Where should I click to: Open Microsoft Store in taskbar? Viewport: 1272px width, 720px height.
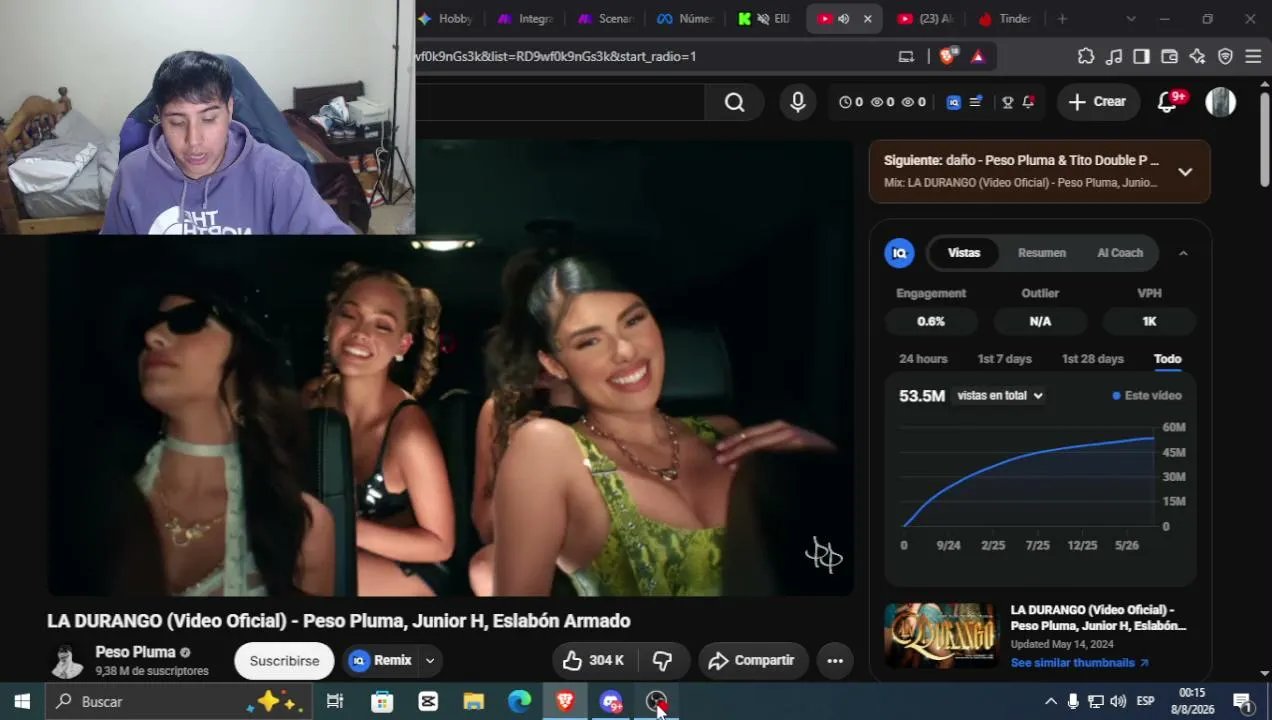(x=382, y=701)
